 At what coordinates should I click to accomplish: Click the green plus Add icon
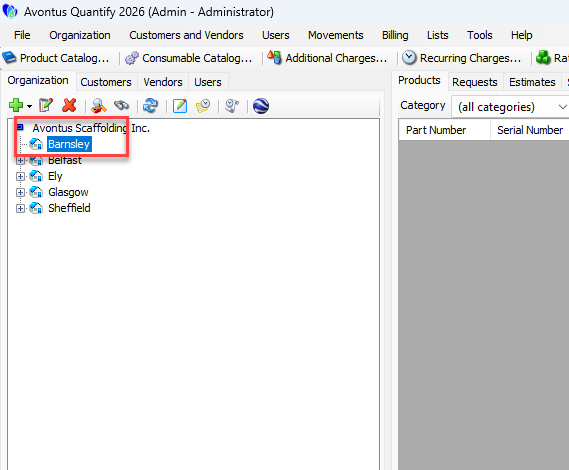16,106
